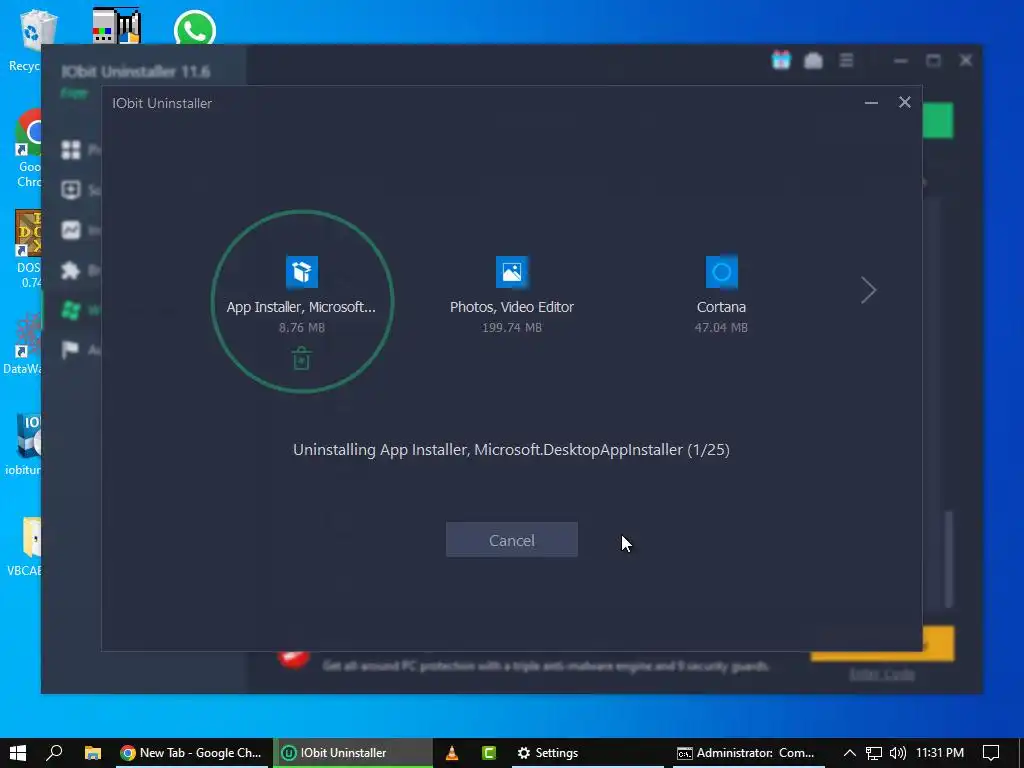Open File Explorer from taskbar
The width and height of the screenshot is (1024, 768).
tap(93, 753)
